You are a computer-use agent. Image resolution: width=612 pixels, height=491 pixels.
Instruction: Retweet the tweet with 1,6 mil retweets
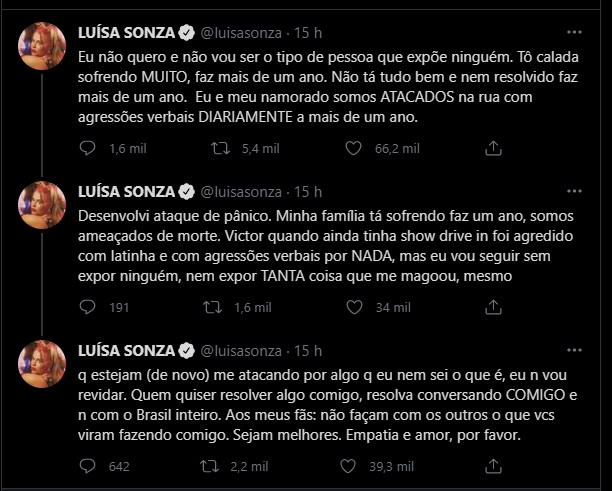213,307
